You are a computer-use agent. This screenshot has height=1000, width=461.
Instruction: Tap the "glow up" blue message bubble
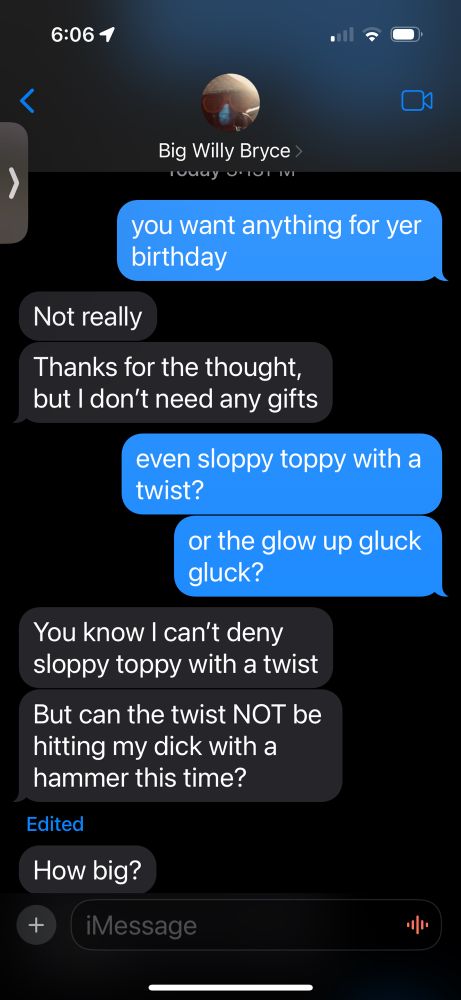(x=308, y=556)
